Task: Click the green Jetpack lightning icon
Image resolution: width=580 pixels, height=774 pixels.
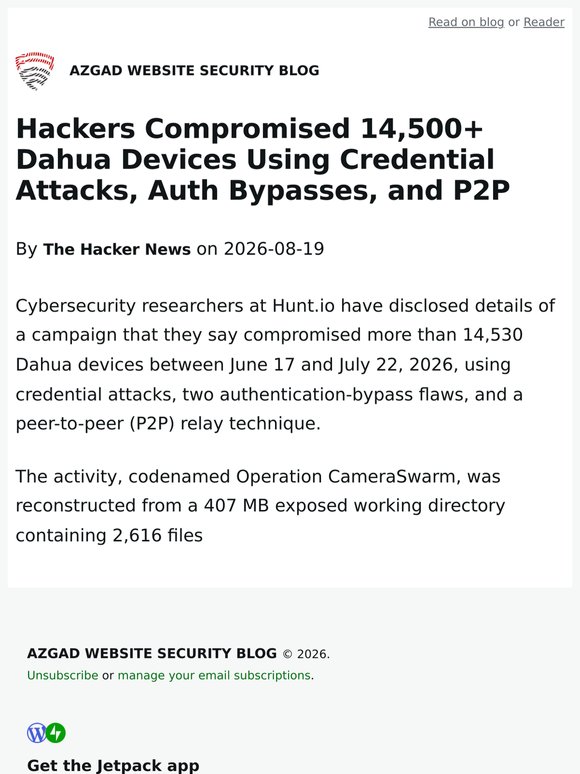Action: click(56, 733)
